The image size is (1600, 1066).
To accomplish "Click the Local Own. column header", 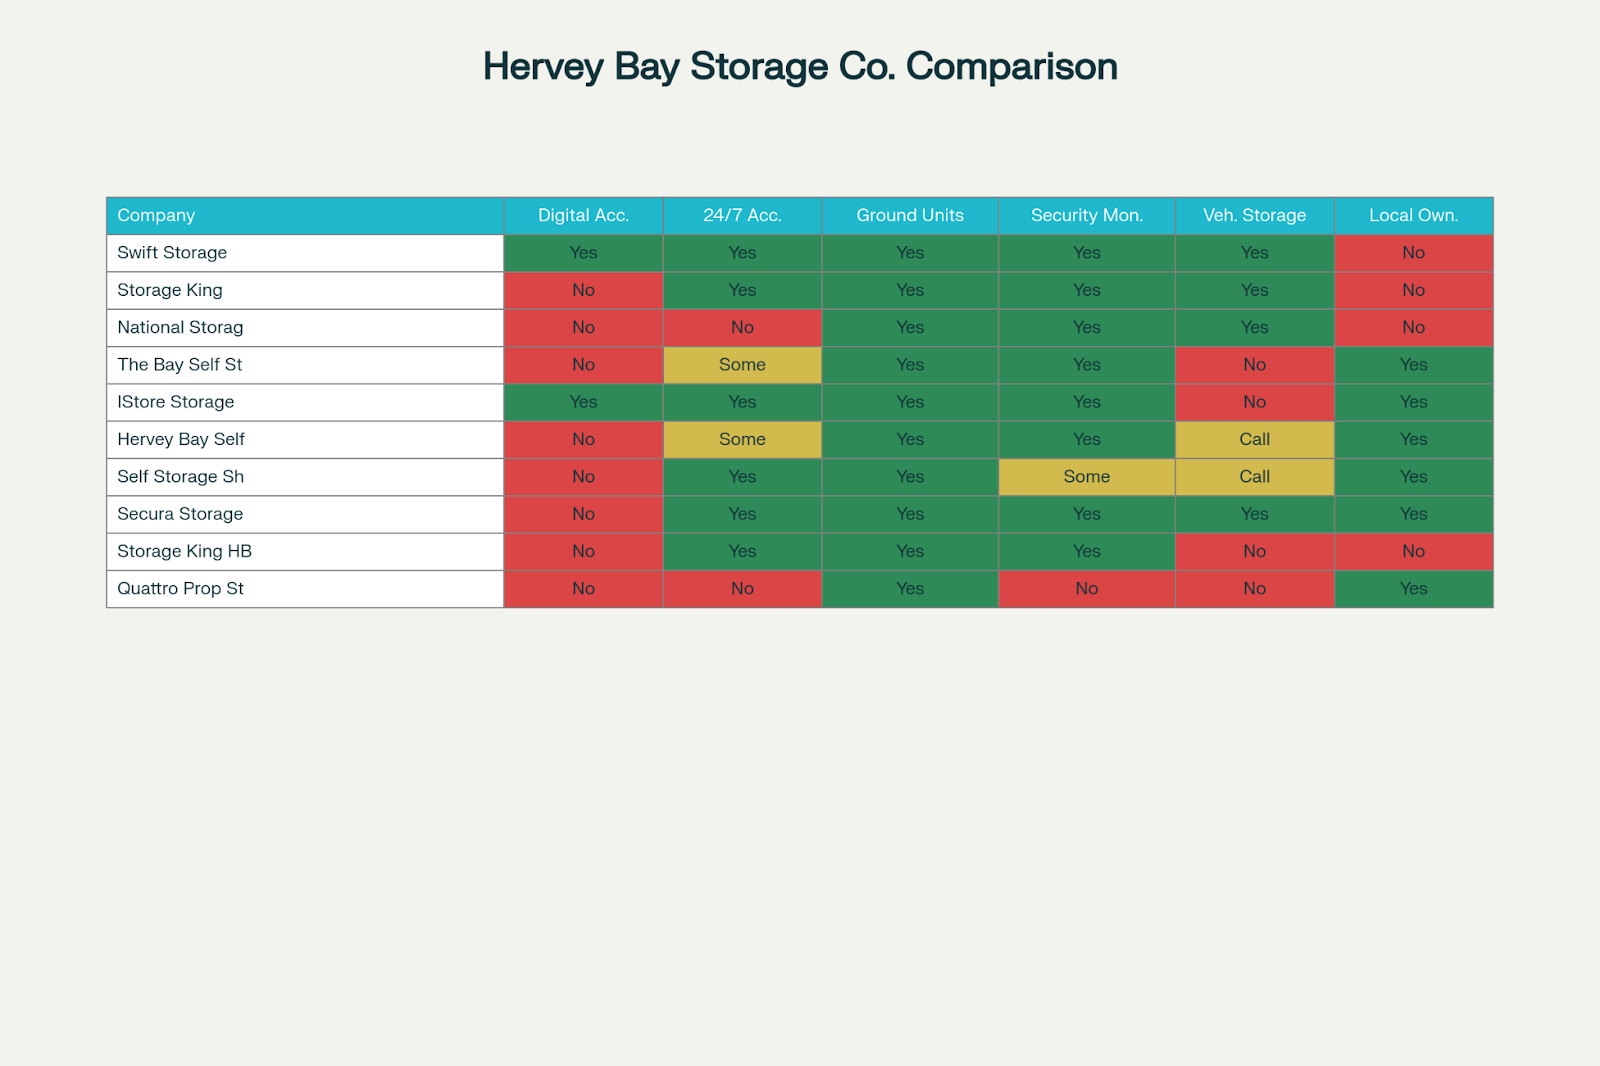I will tap(1413, 215).
